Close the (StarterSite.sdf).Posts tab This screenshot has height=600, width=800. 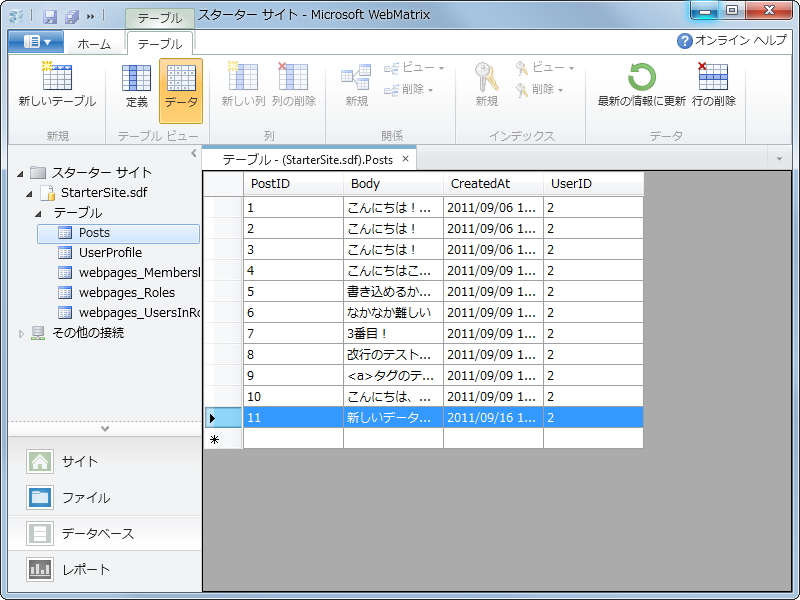[405, 159]
